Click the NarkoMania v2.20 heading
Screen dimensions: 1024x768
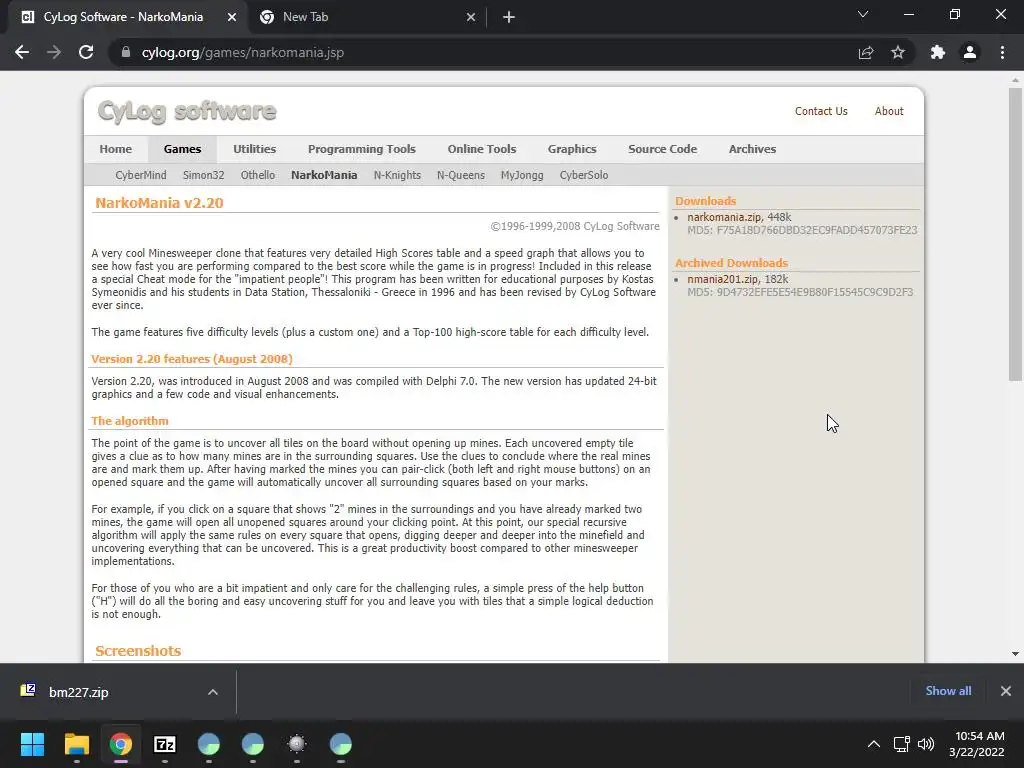(x=159, y=203)
